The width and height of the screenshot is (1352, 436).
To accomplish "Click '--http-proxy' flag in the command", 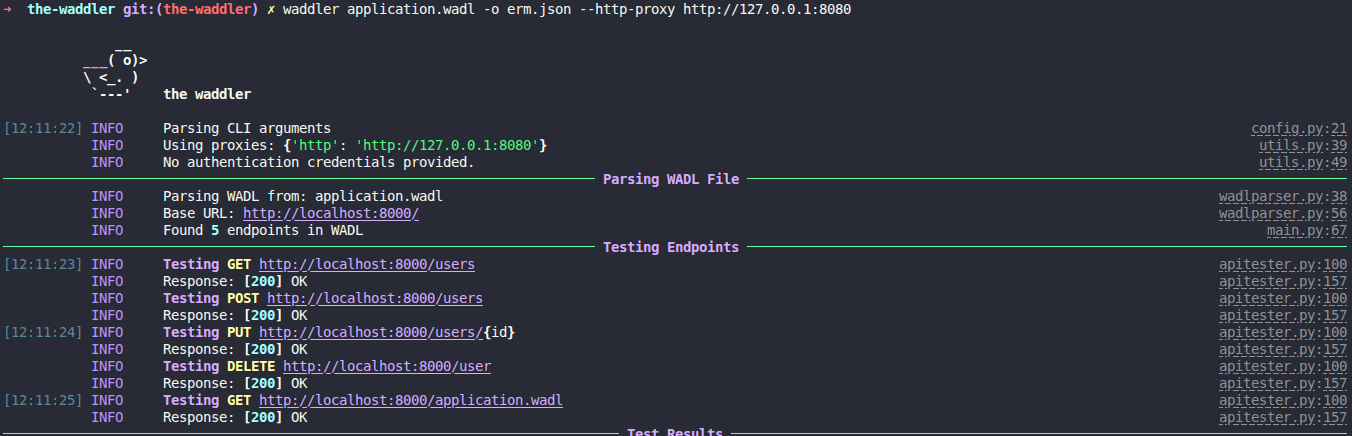I will click(627, 10).
